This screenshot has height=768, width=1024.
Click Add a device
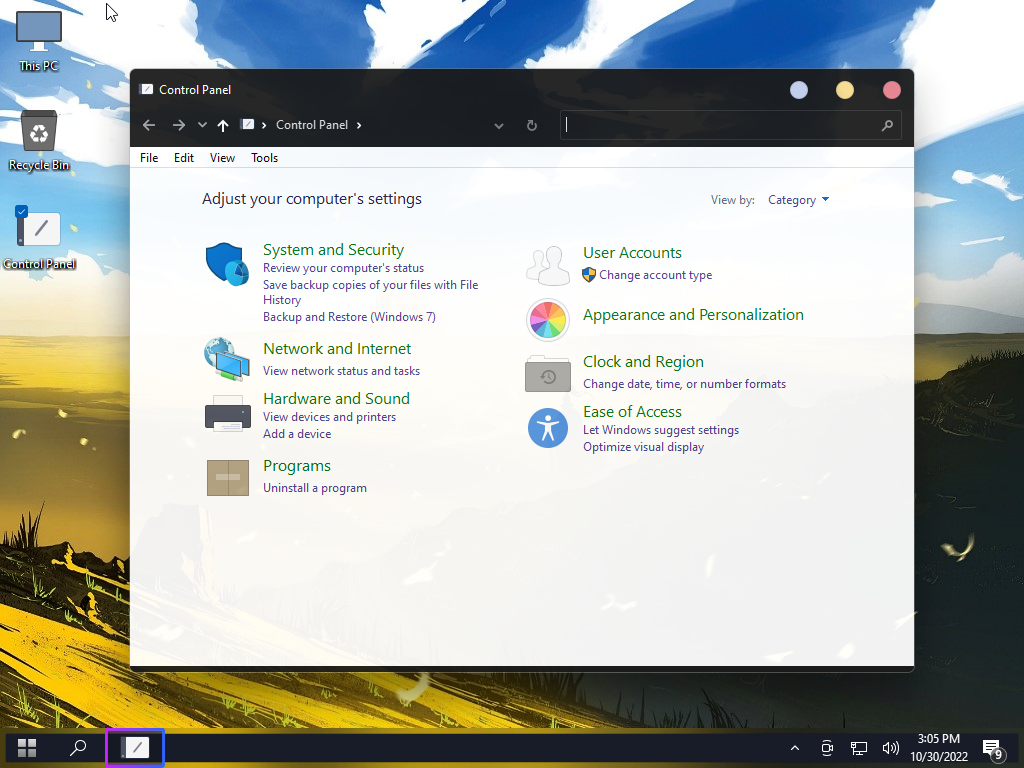pos(297,434)
